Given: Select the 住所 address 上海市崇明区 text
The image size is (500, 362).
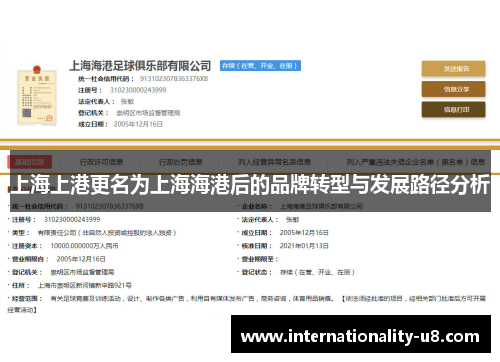Looking at the screenshot, I should click(x=85, y=285).
